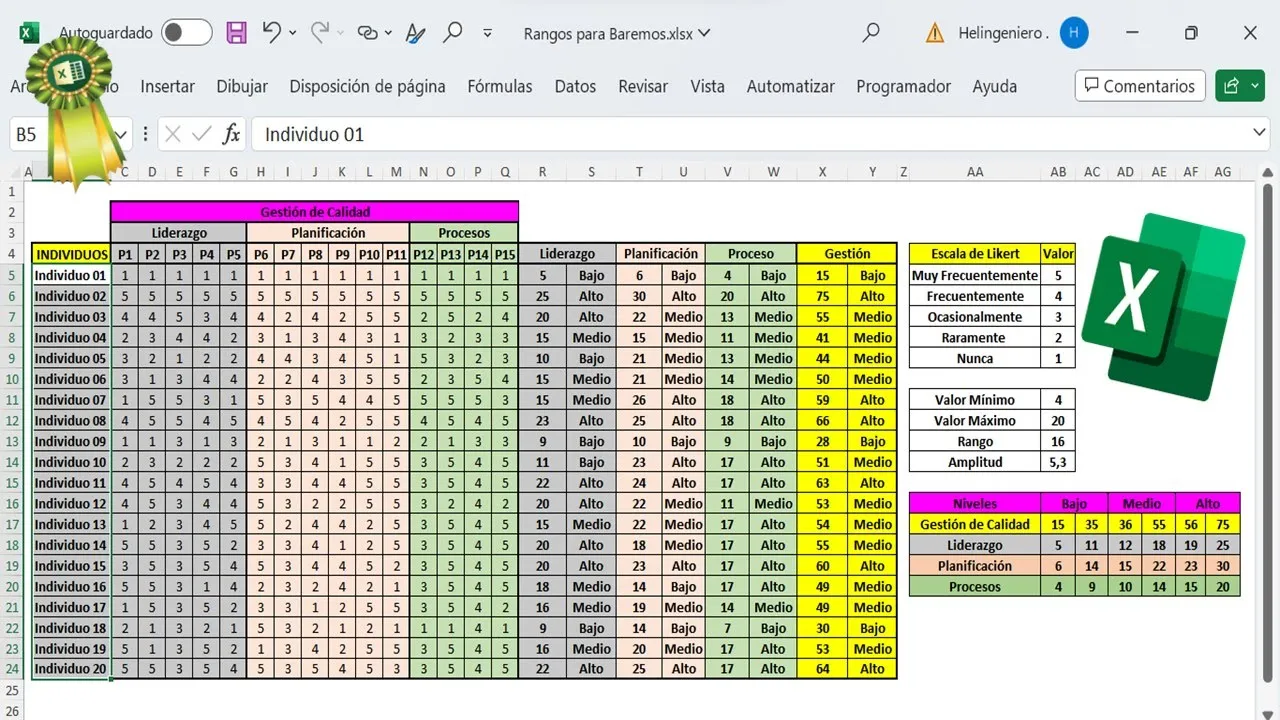Viewport: 1280px width, 720px height.
Task: Restore down the Excel window
Action: (1191, 33)
